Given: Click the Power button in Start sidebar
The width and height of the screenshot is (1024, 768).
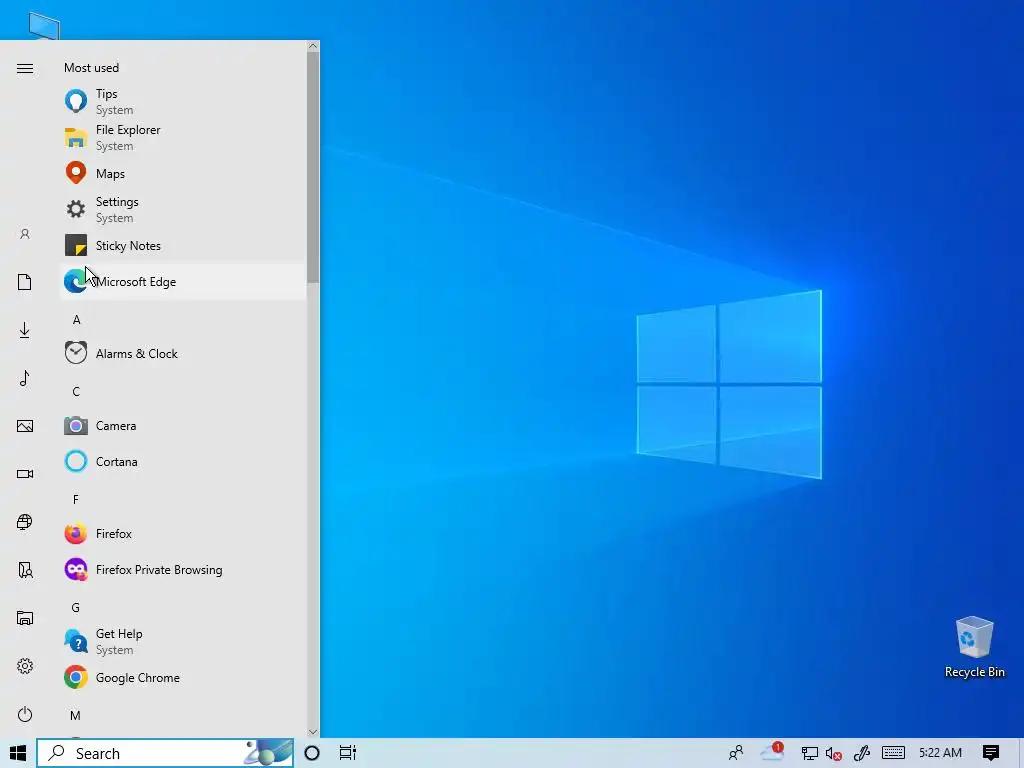Looking at the screenshot, I should (25, 714).
